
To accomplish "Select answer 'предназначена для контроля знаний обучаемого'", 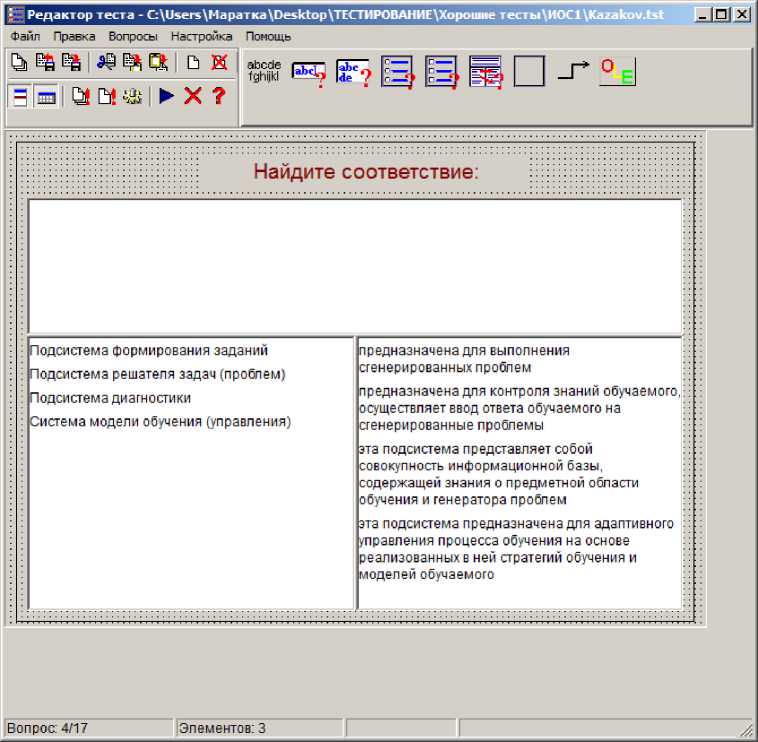I will [x=520, y=408].
